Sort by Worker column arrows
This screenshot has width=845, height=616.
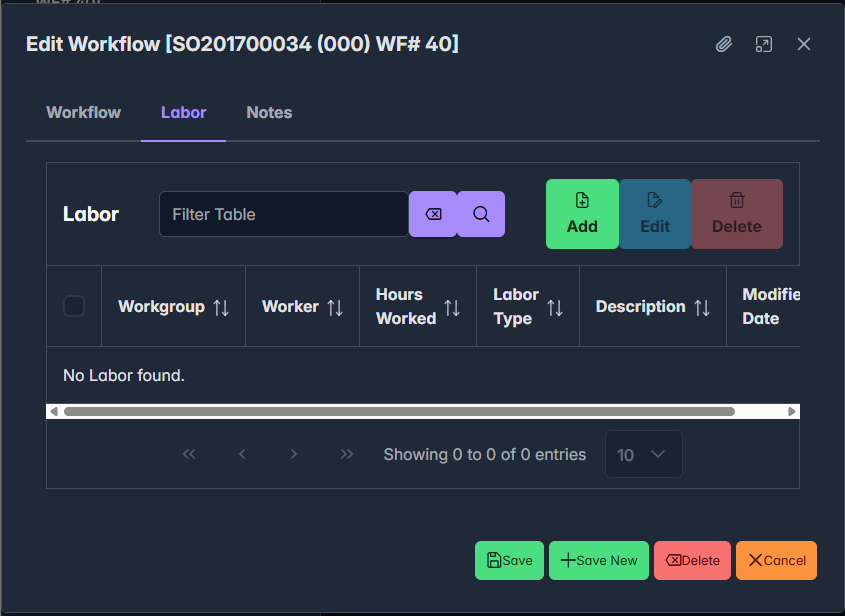tap(335, 307)
